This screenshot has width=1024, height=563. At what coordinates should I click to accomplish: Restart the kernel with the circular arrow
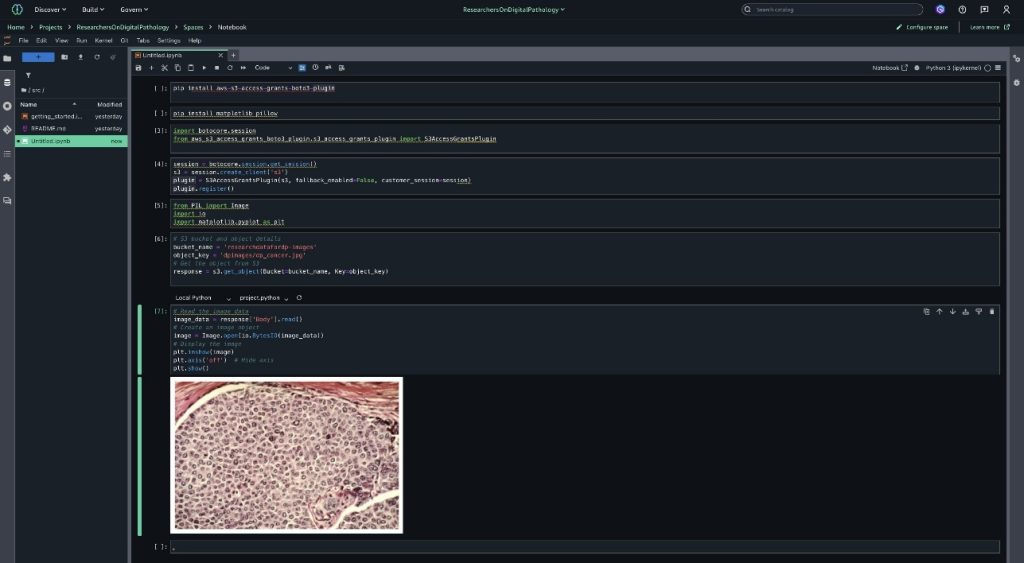point(230,68)
